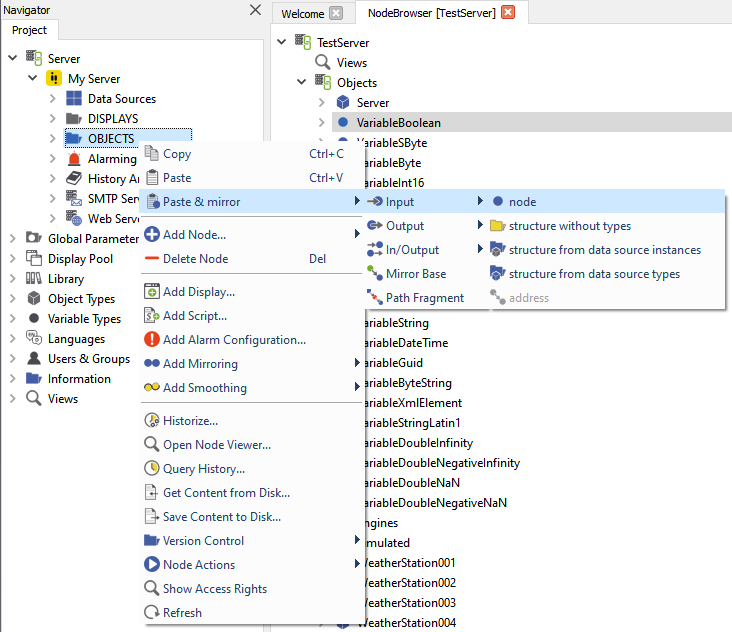Click the Add Mirroring blue dots icon
732x632 pixels.
[x=152, y=363]
